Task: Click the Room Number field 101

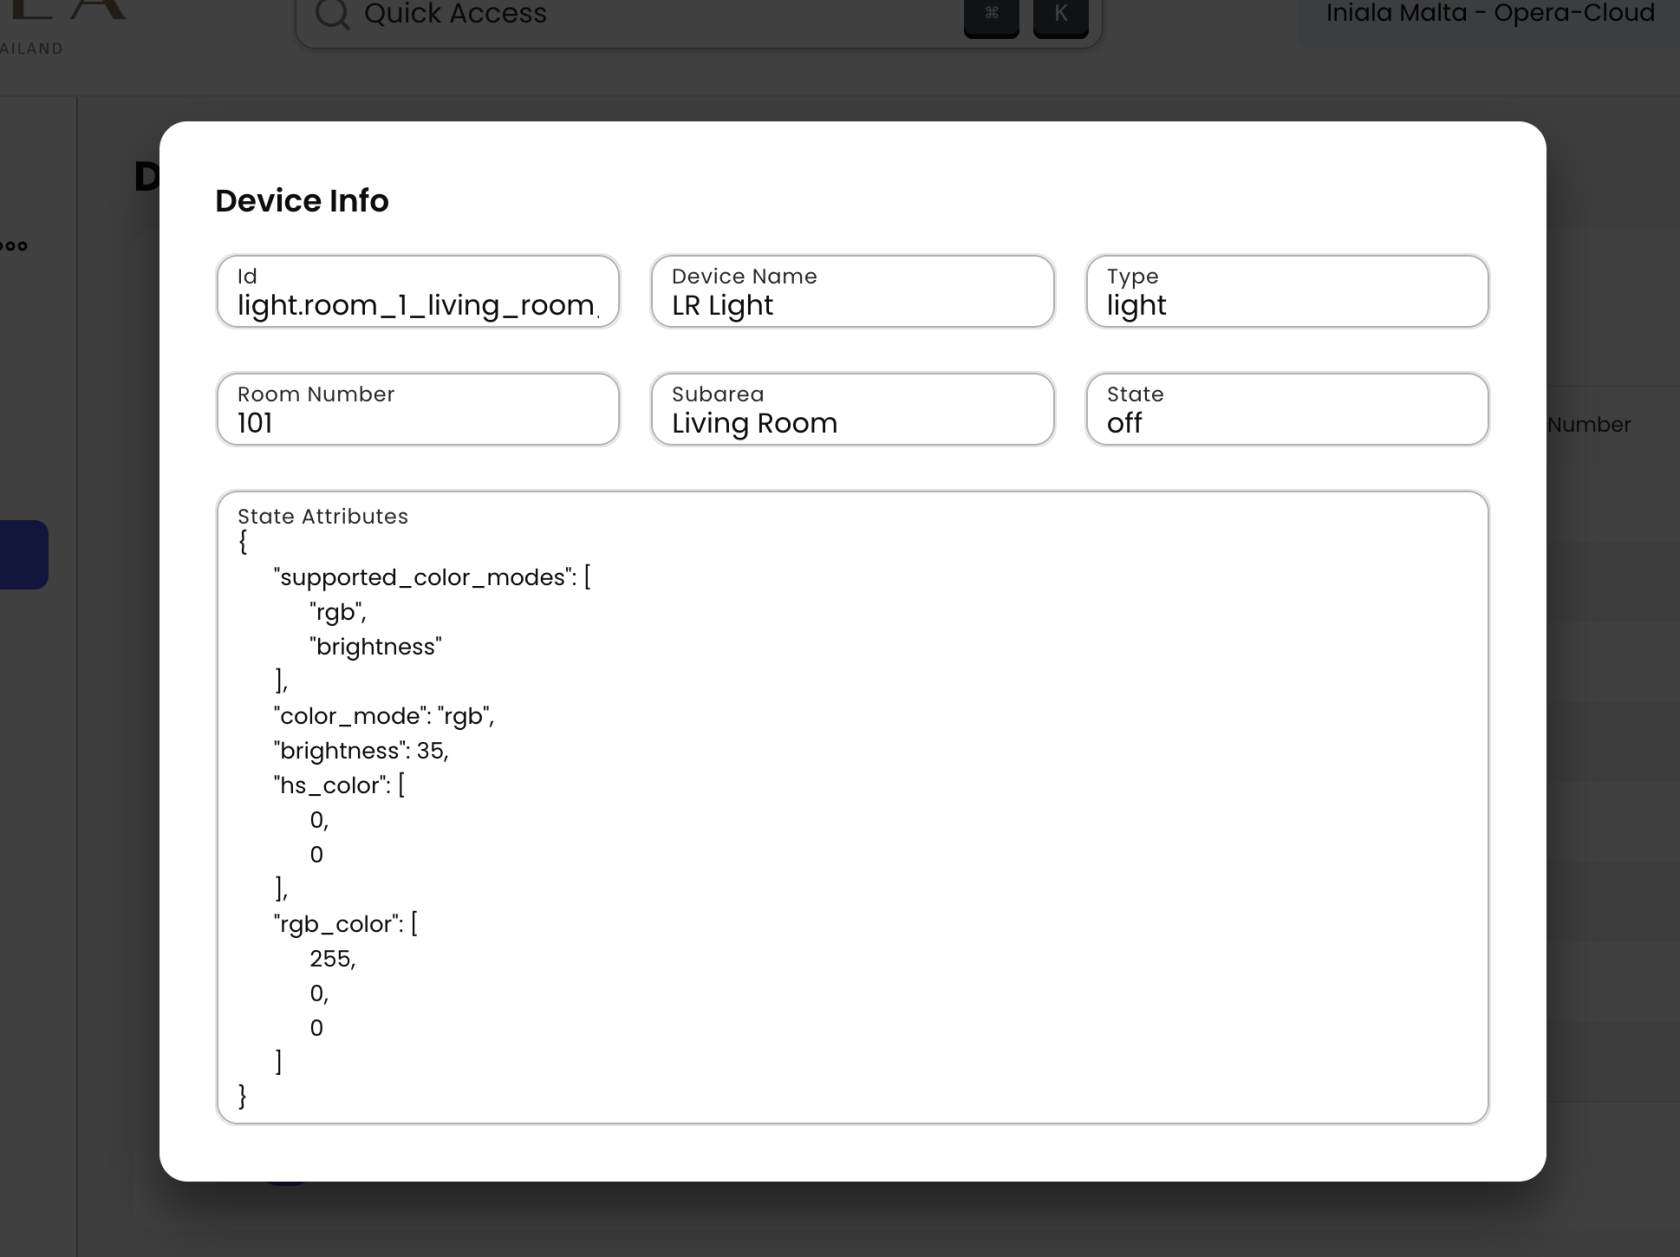Action: [x=417, y=410]
